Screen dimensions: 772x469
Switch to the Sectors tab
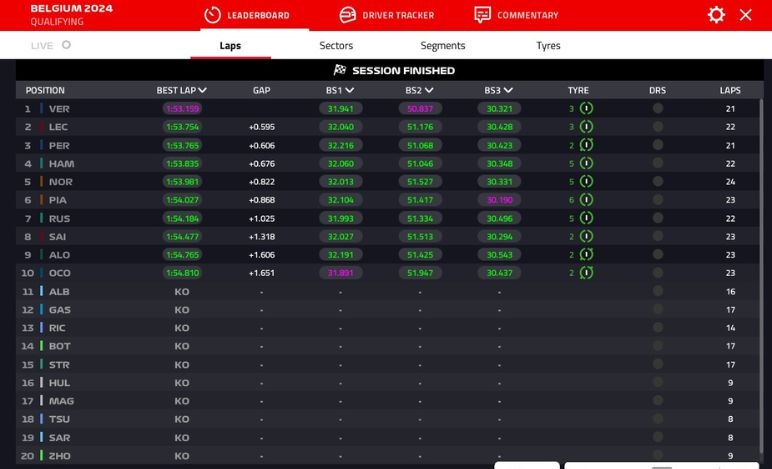[x=336, y=46]
